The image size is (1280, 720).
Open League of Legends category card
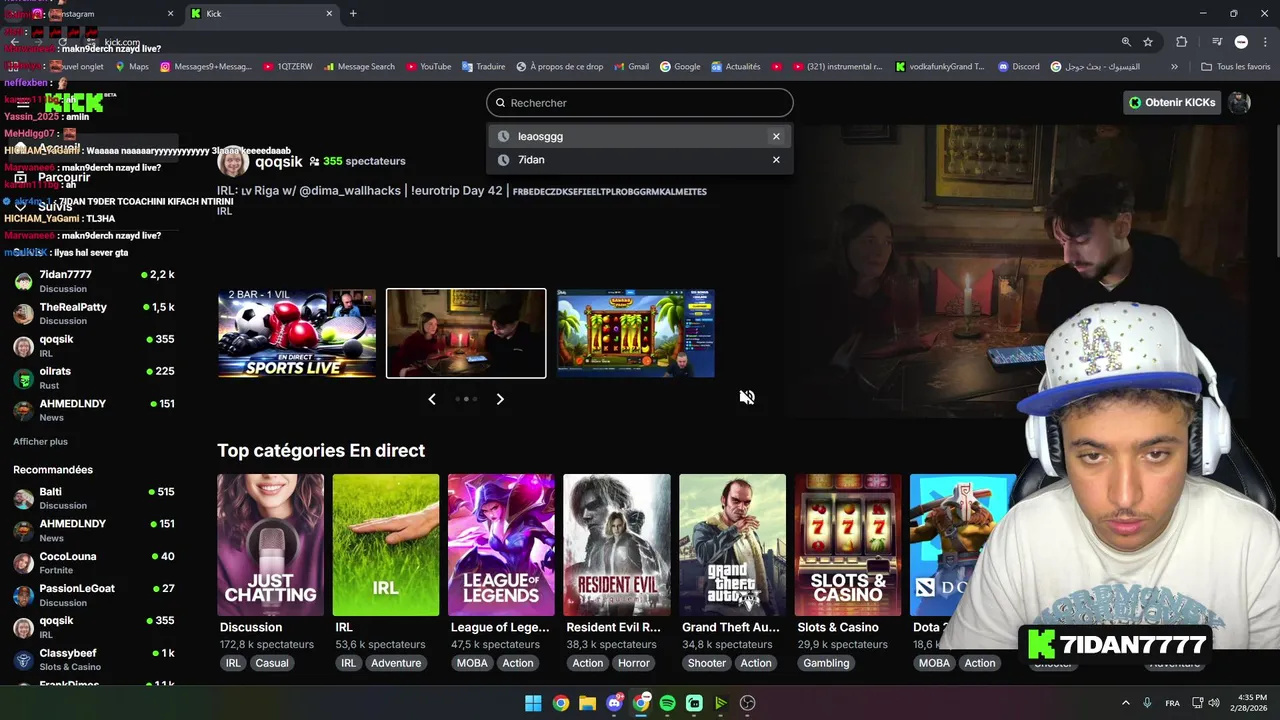(x=501, y=545)
